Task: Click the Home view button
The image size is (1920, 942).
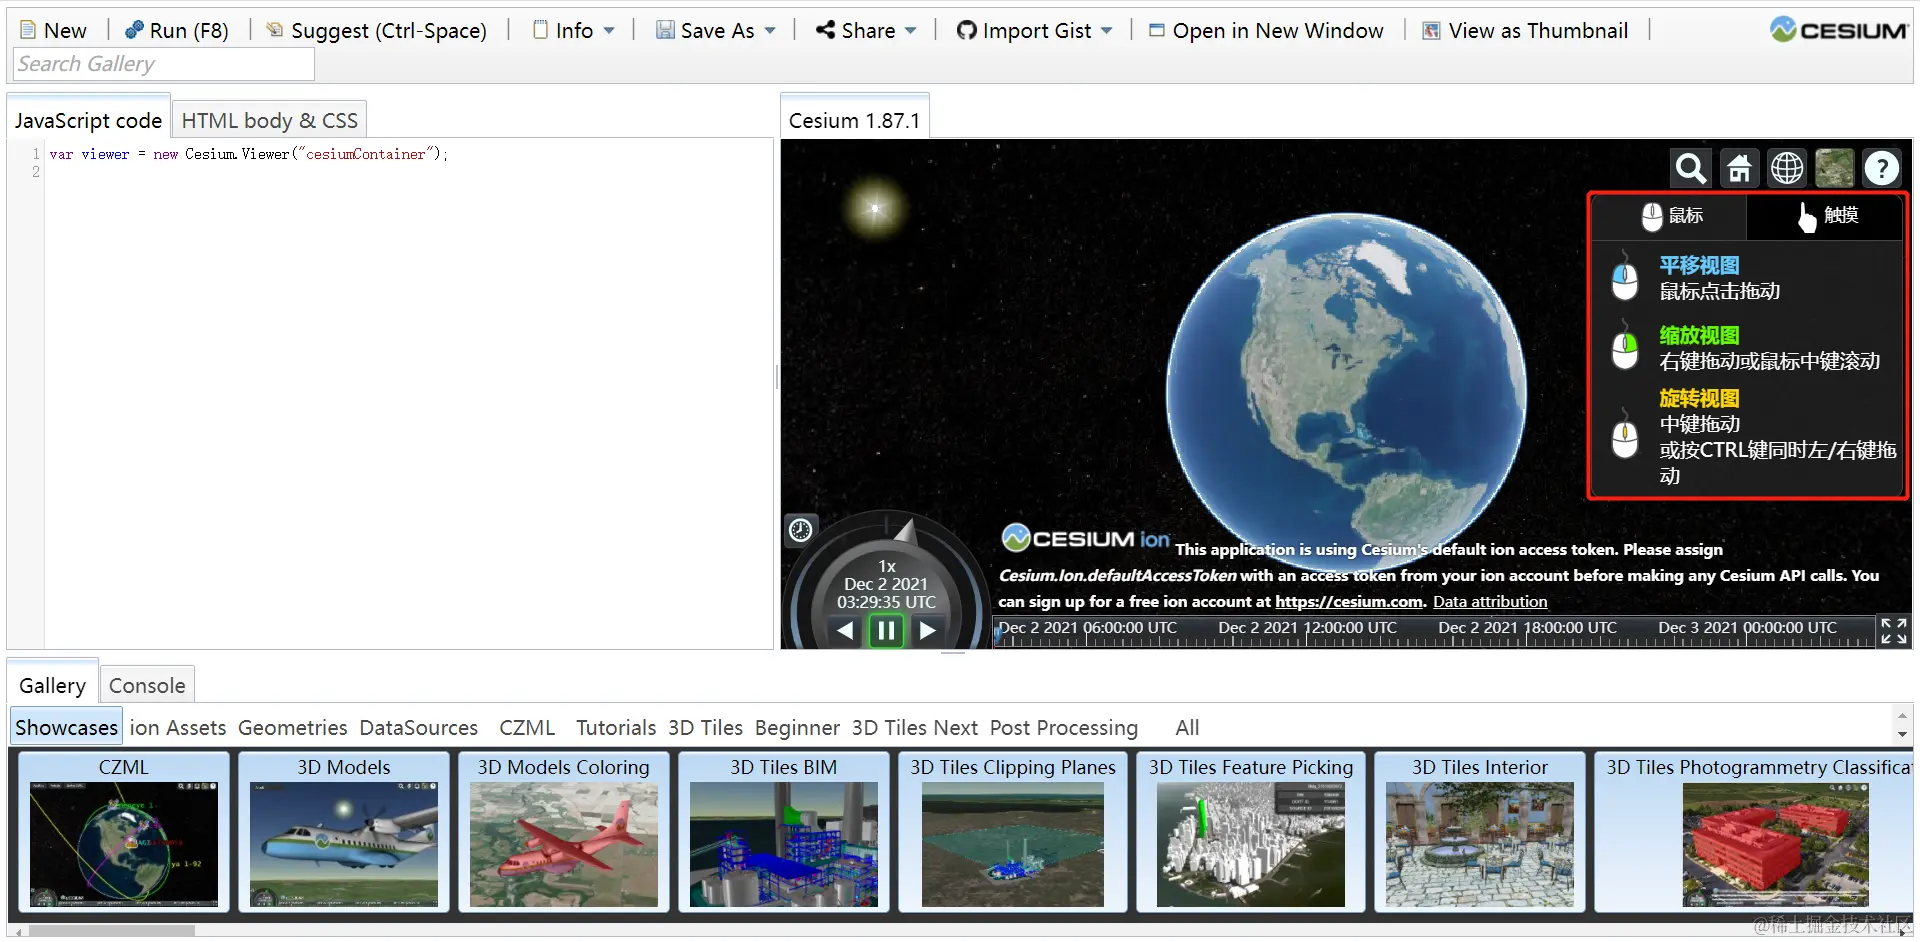Action: click(1739, 168)
